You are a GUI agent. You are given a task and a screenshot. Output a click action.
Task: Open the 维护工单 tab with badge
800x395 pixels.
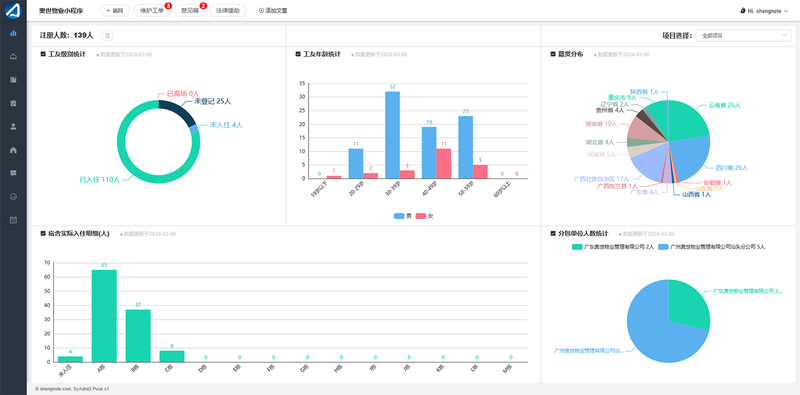click(152, 10)
